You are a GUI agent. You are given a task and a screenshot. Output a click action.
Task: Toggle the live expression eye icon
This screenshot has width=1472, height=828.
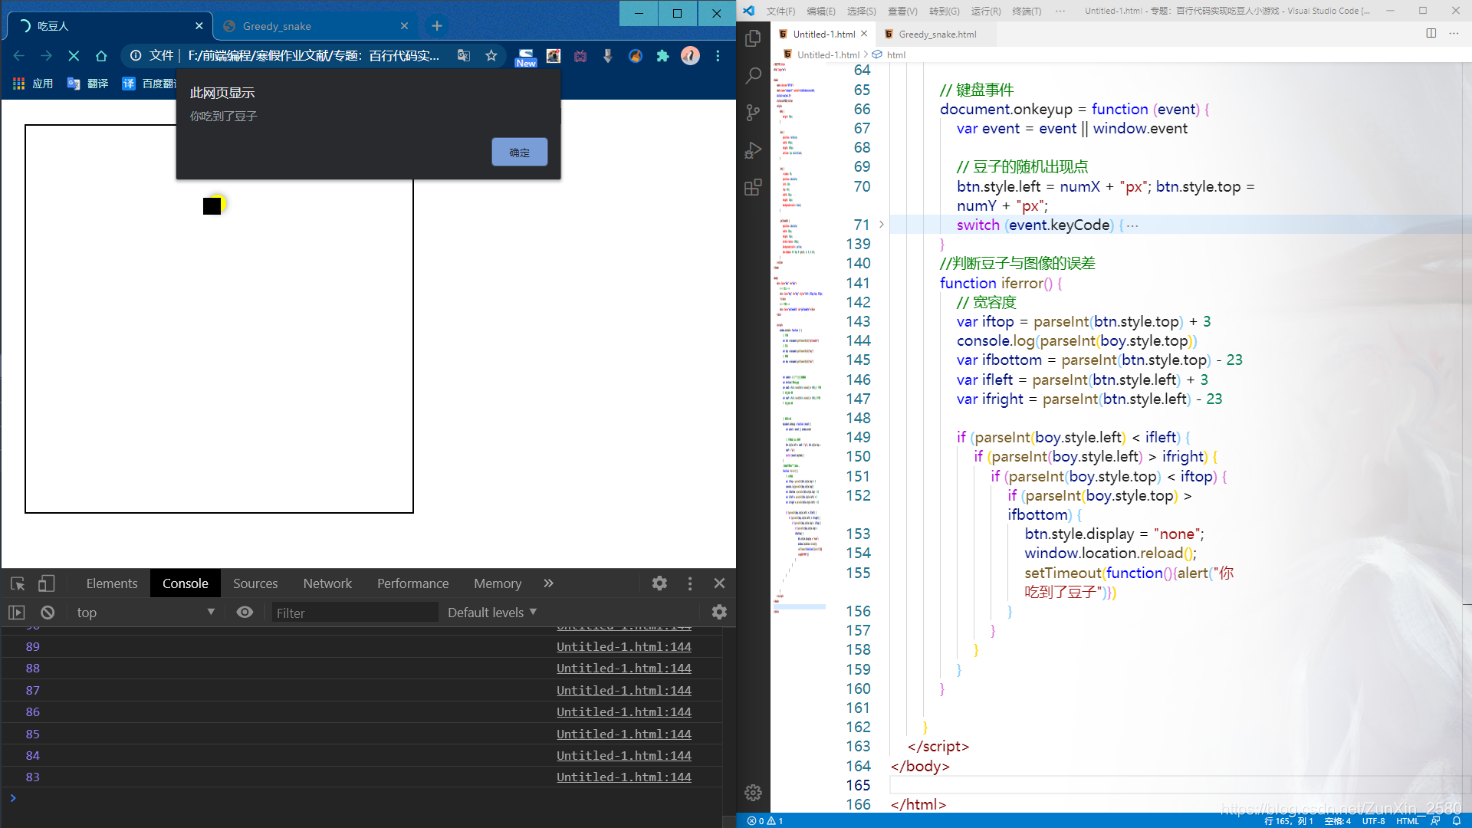[x=245, y=612]
